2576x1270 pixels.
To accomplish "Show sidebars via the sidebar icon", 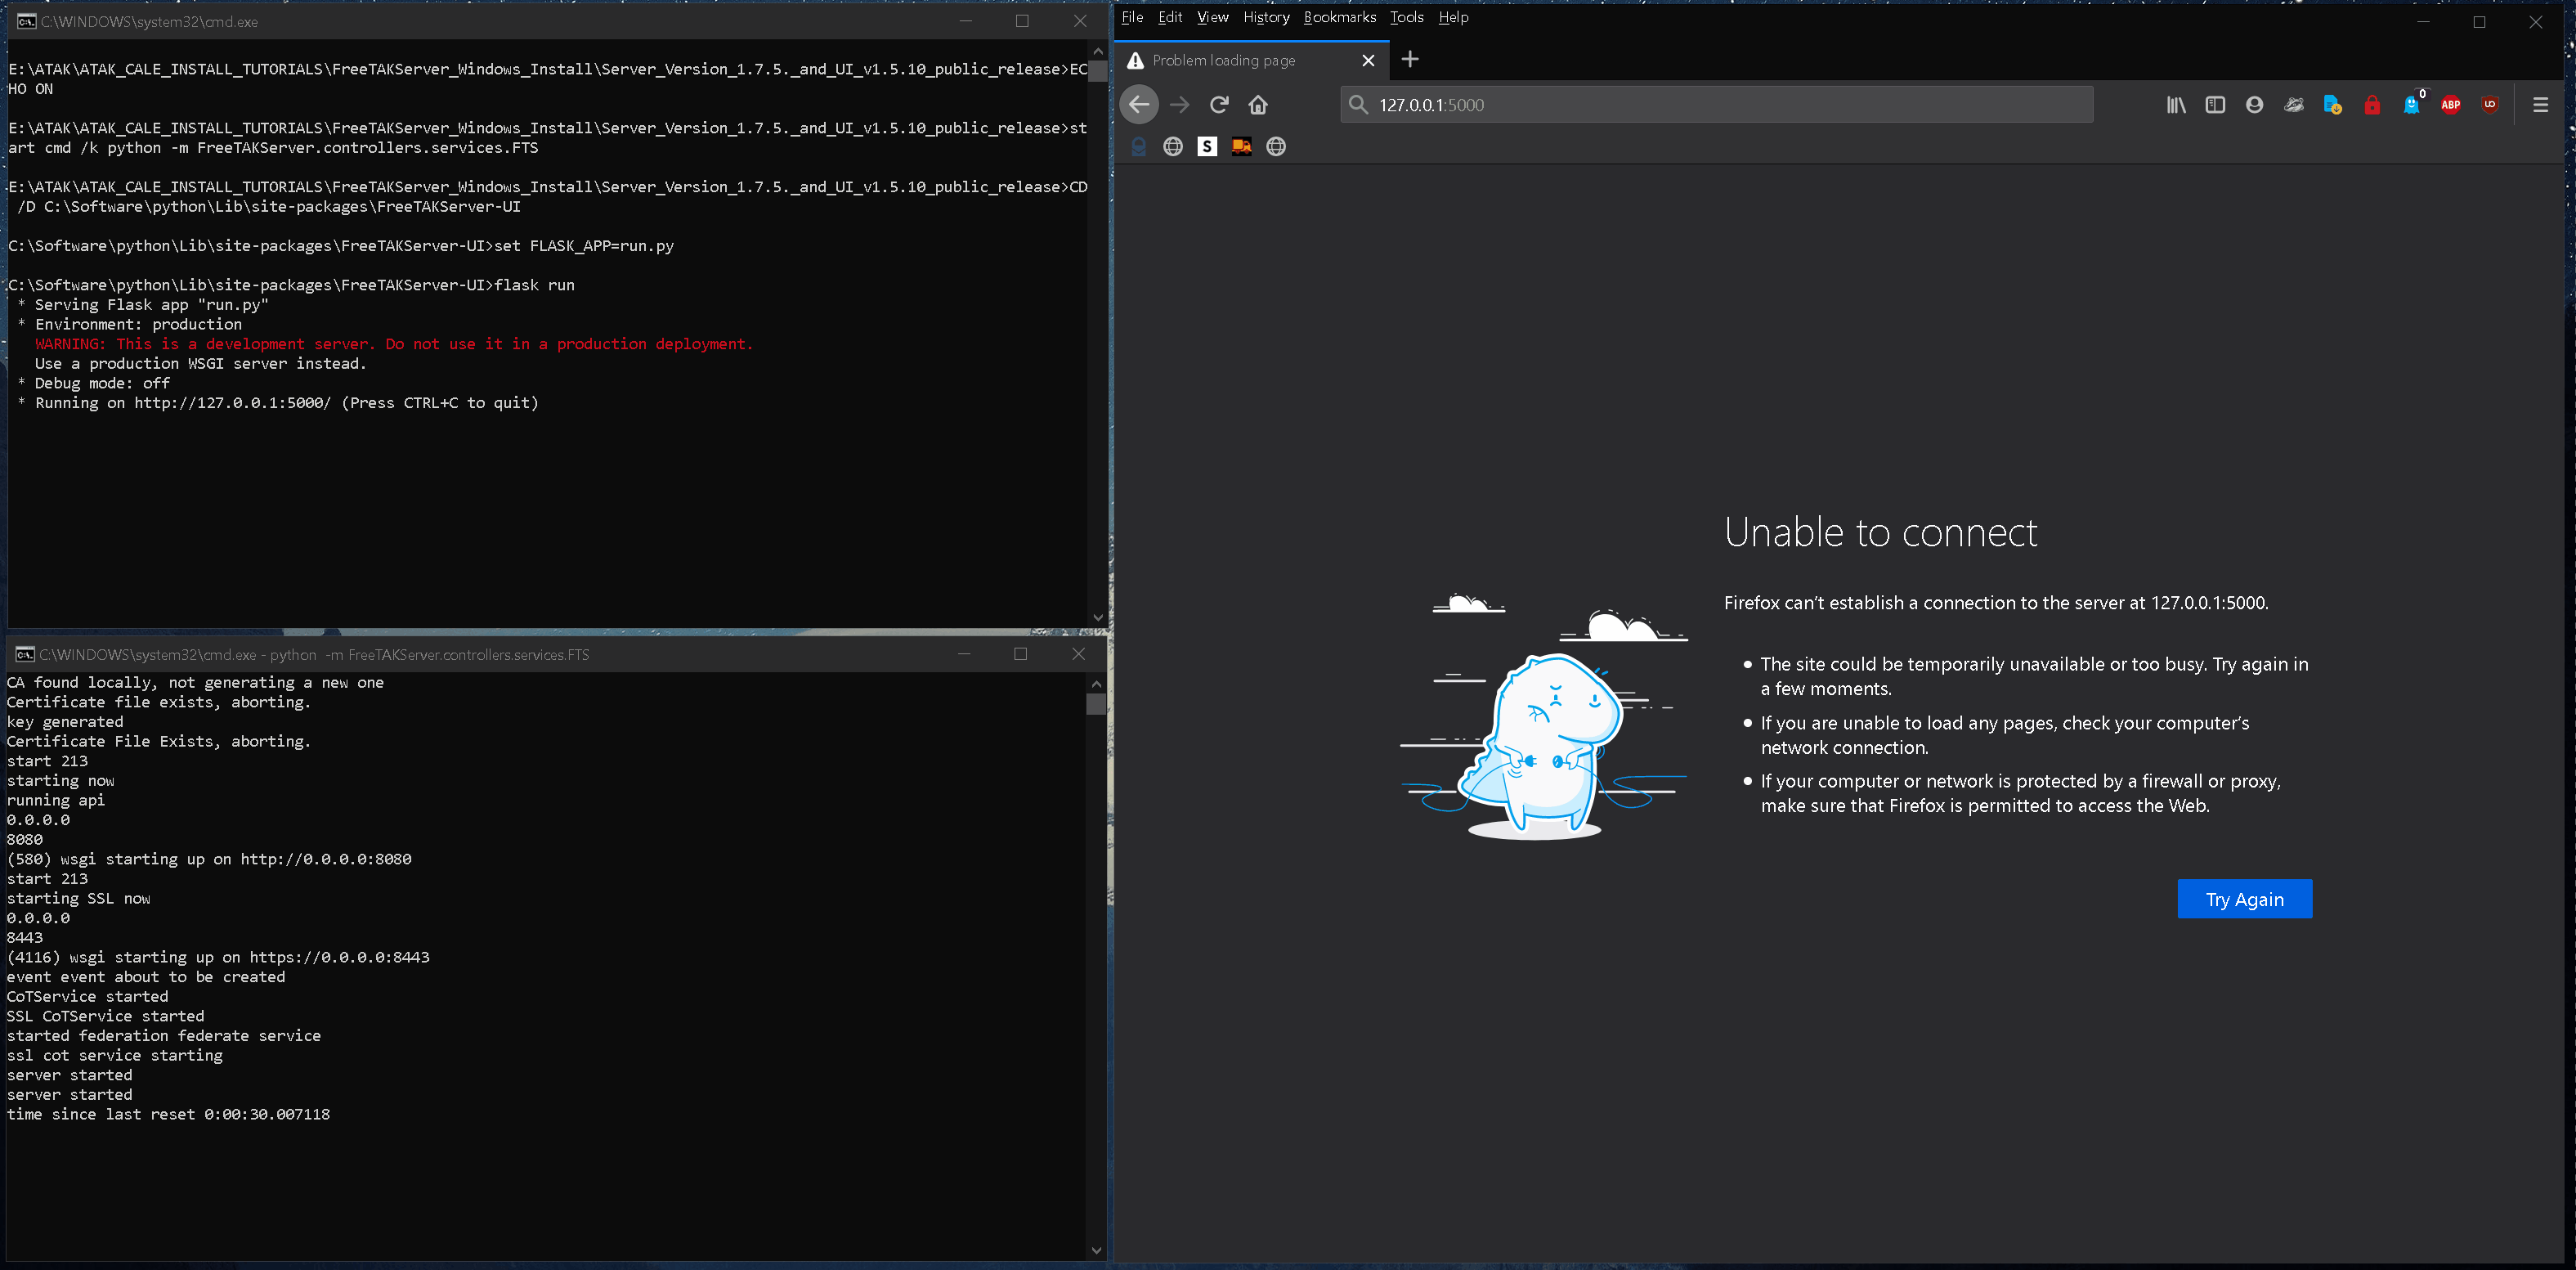I will click(2215, 105).
